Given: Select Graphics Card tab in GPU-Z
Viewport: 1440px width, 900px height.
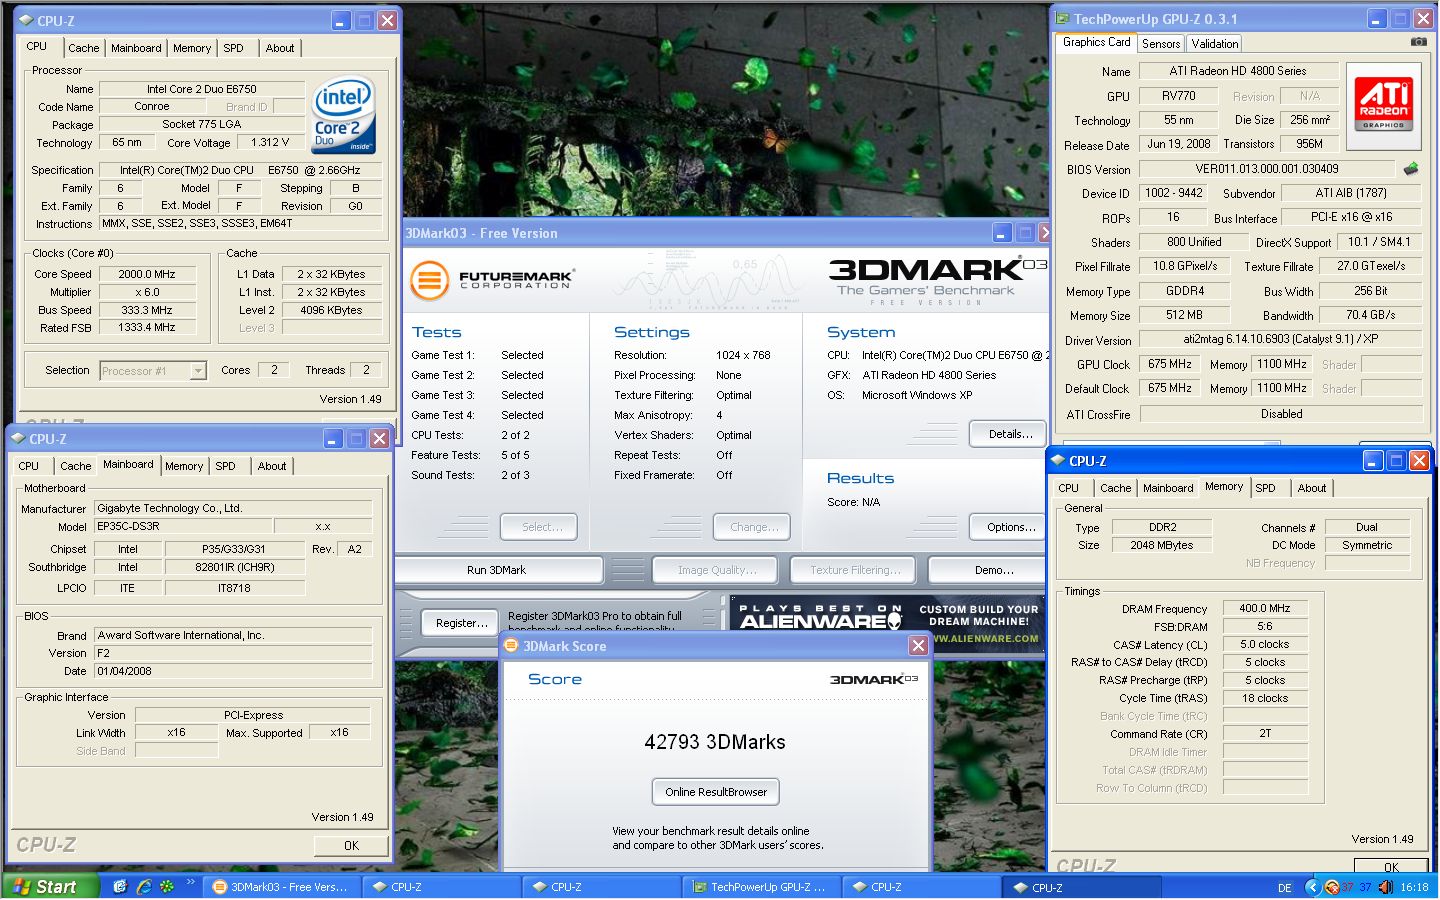Looking at the screenshot, I should [x=1096, y=42].
